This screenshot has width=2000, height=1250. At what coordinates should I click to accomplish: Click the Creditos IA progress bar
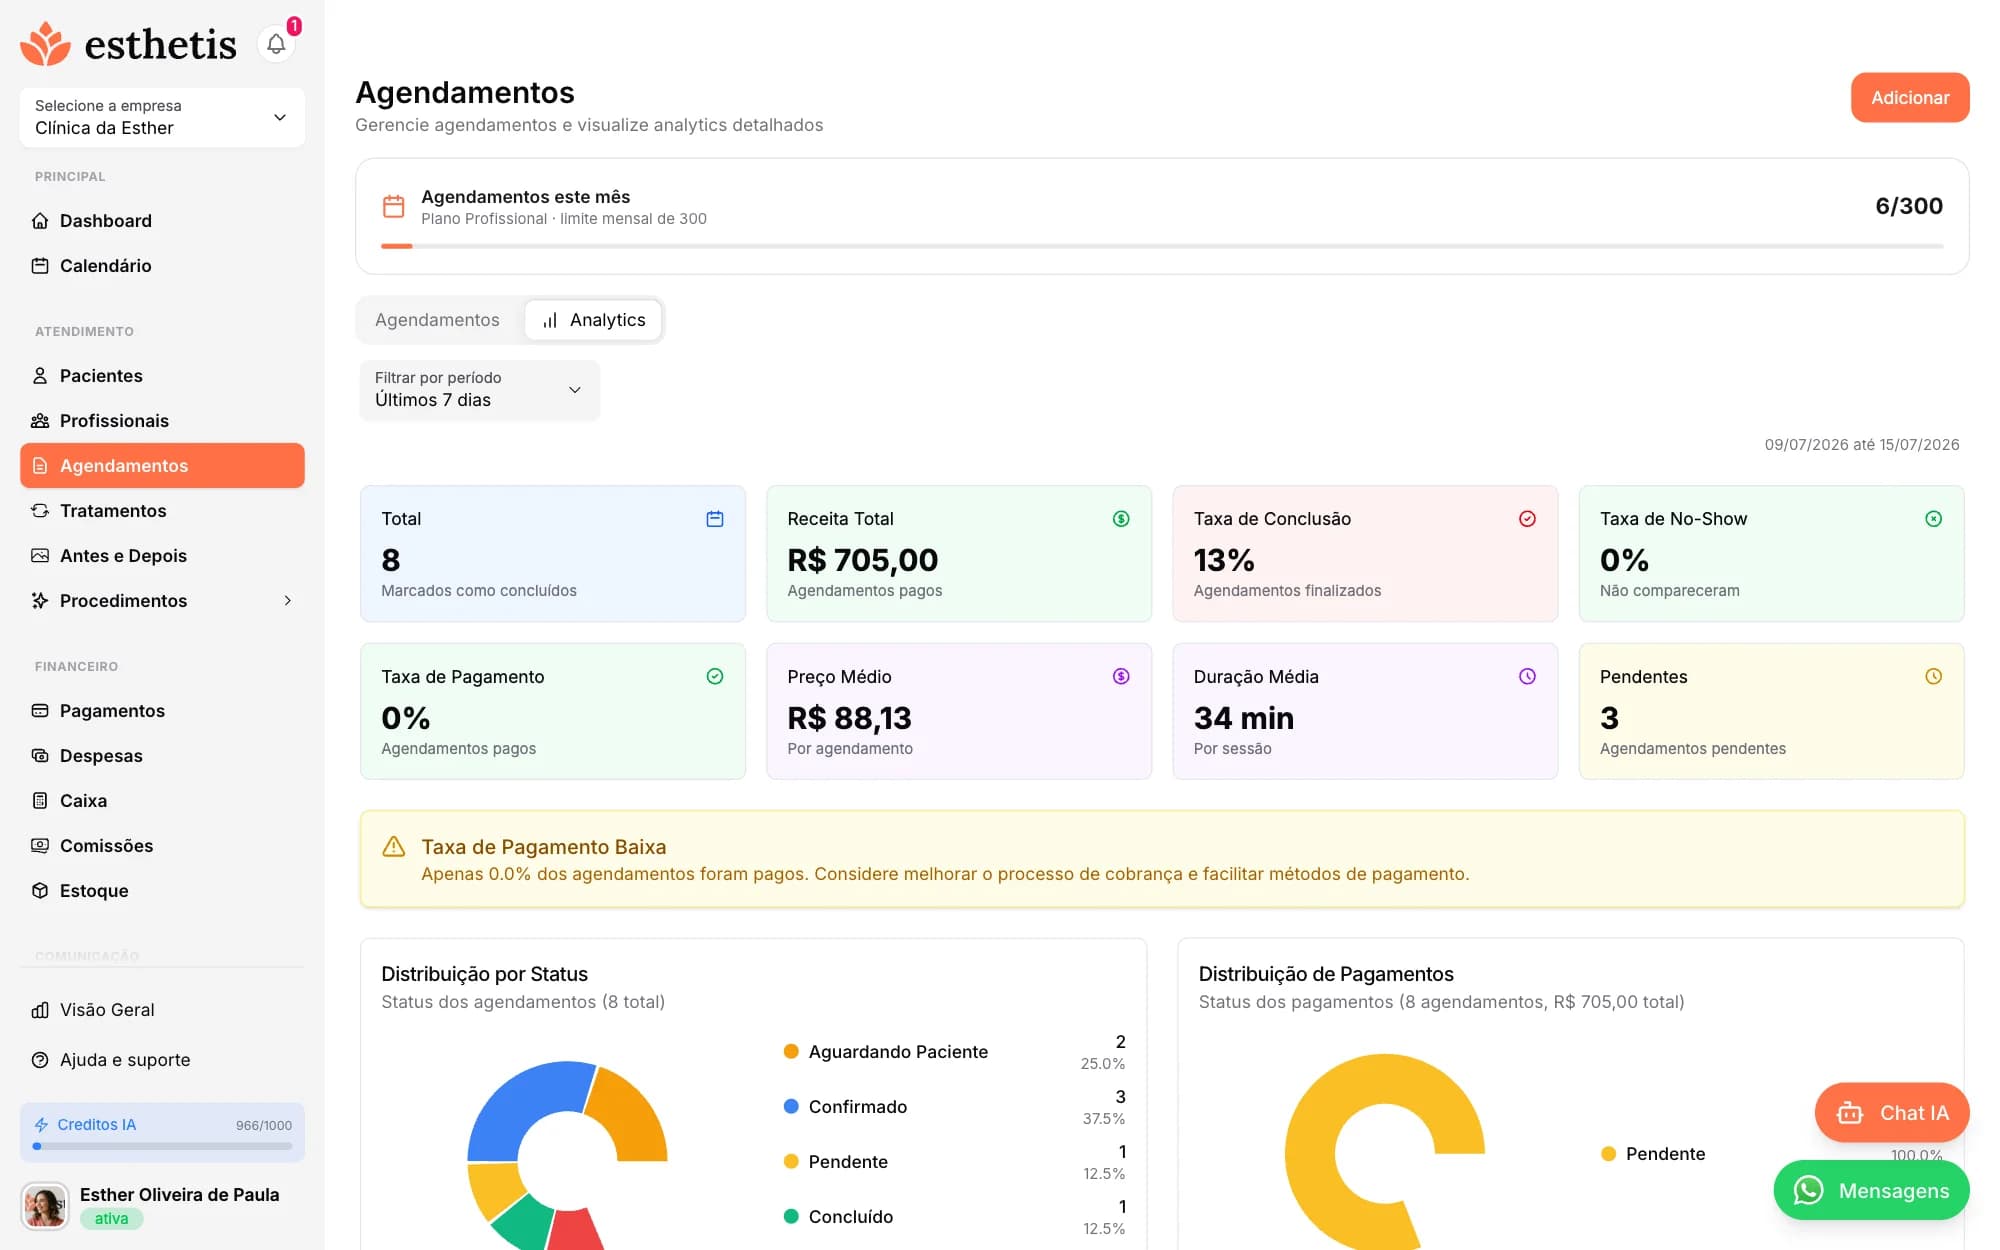coord(162,1147)
